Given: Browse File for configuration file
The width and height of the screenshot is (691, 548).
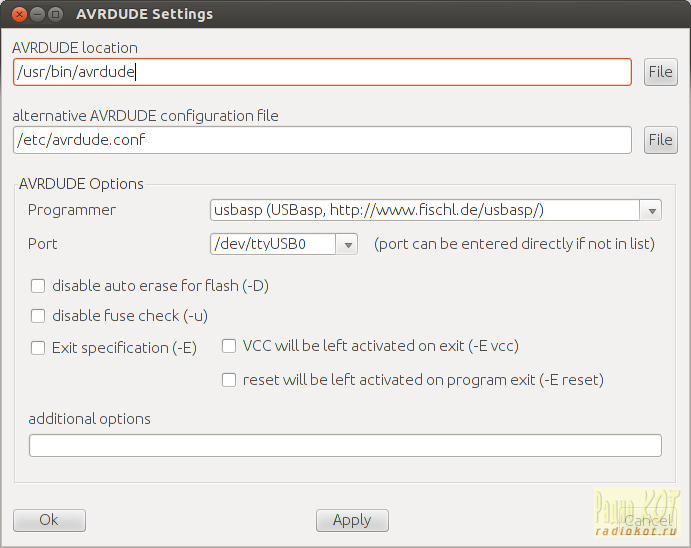Looking at the screenshot, I should 661,140.
